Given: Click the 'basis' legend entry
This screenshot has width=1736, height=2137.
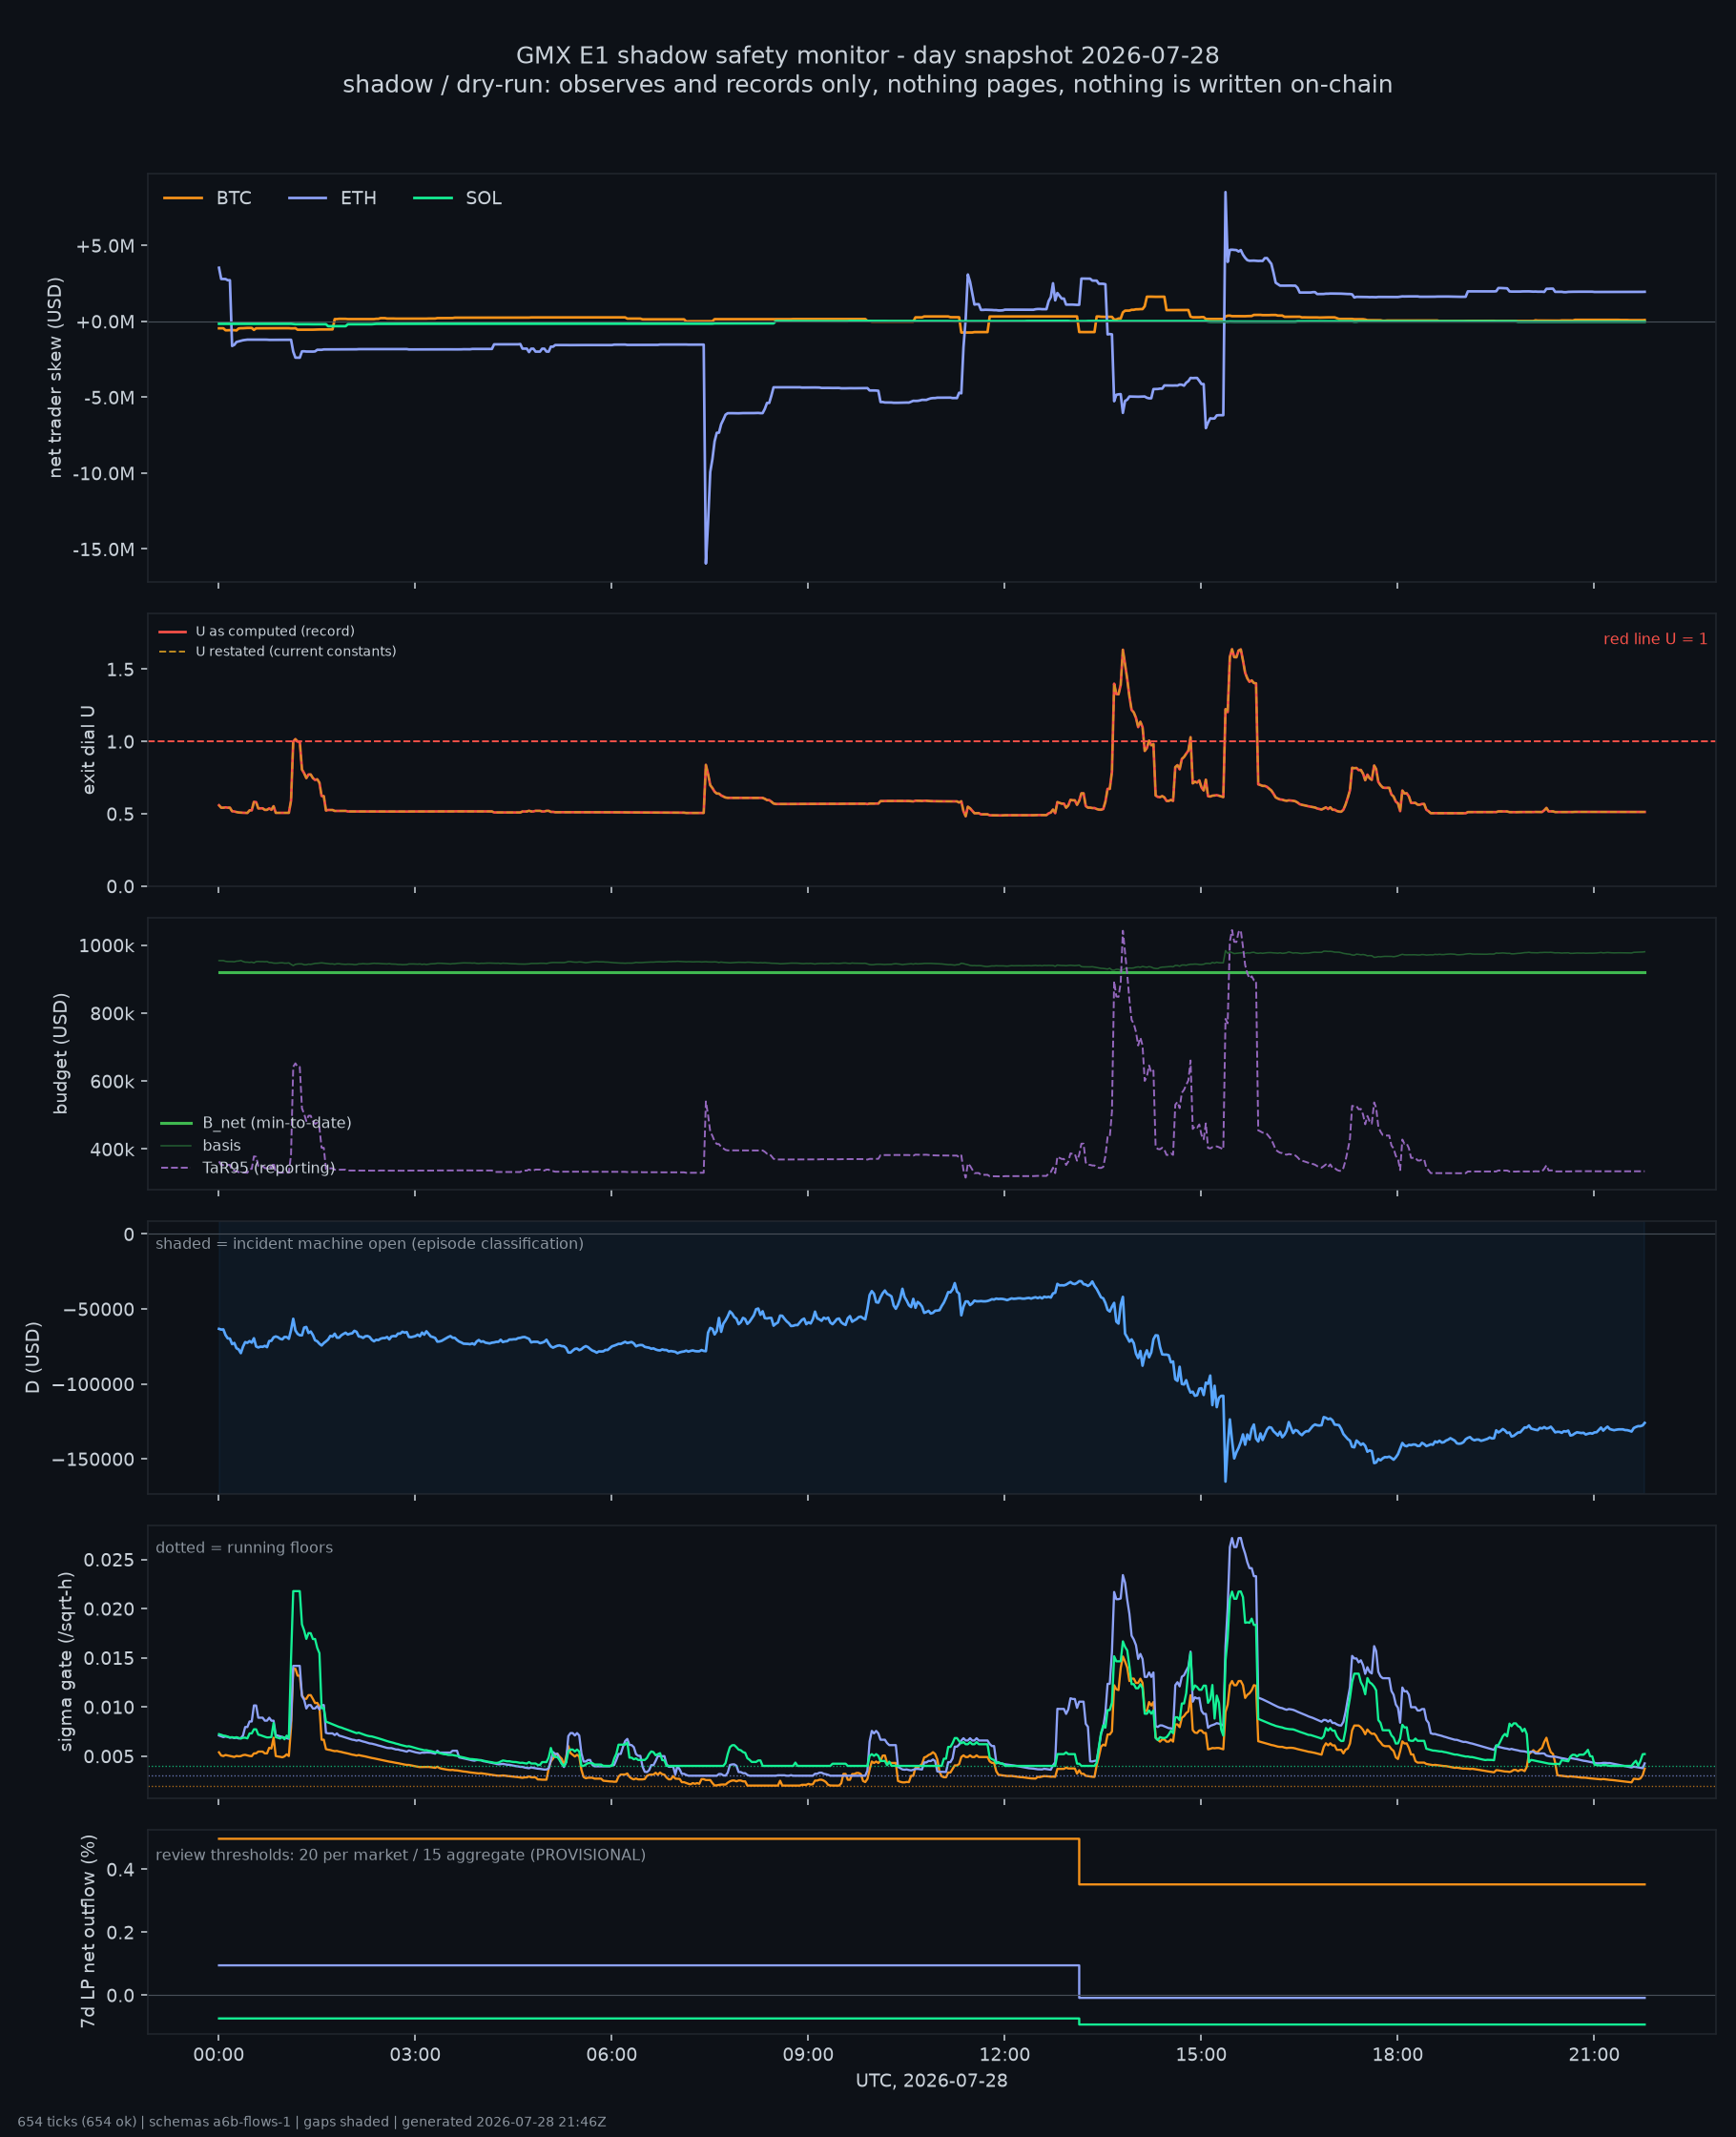Looking at the screenshot, I should [200, 1145].
